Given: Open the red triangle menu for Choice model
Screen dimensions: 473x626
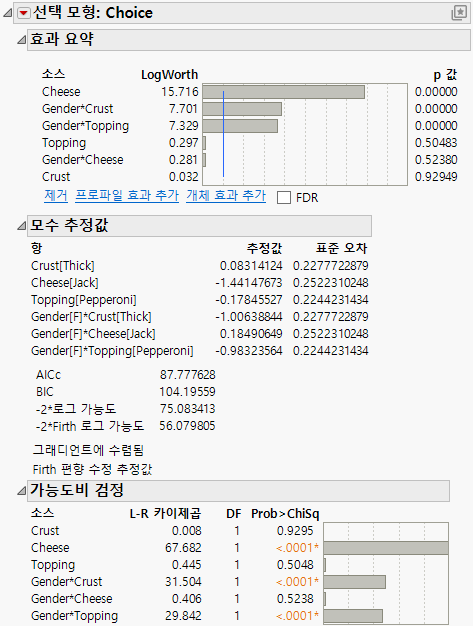Looking at the screenshot, I should [24, 13].
